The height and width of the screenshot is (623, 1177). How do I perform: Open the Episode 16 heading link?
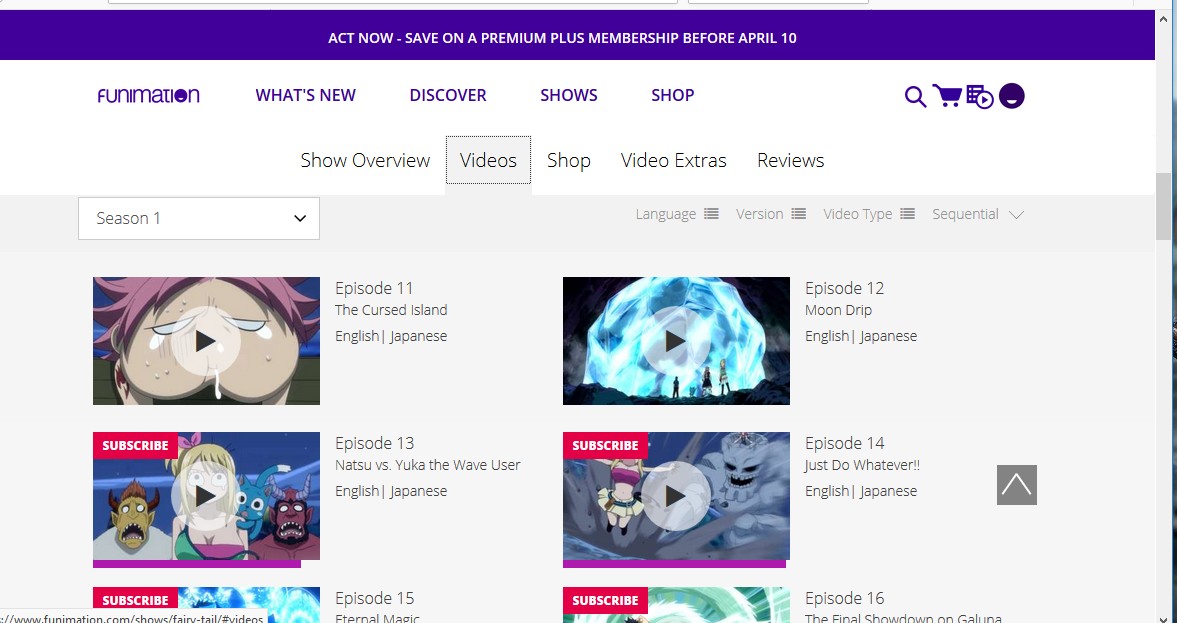tap(844, 598)
